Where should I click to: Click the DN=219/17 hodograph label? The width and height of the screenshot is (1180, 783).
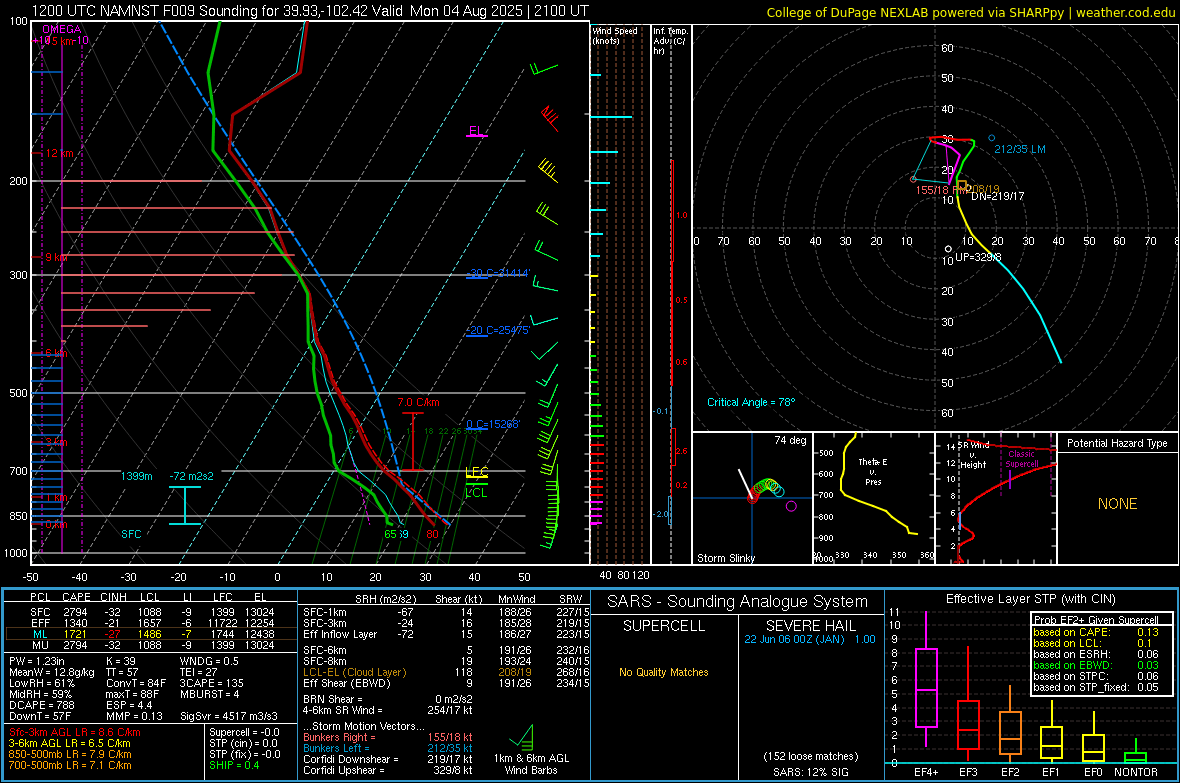(x=997, y=197)
